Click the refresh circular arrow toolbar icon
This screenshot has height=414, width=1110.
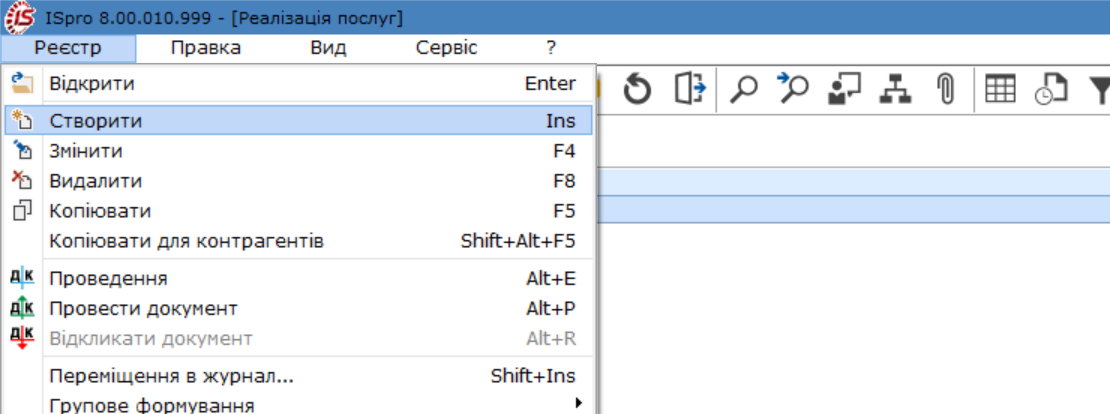(x=637, y=90)
